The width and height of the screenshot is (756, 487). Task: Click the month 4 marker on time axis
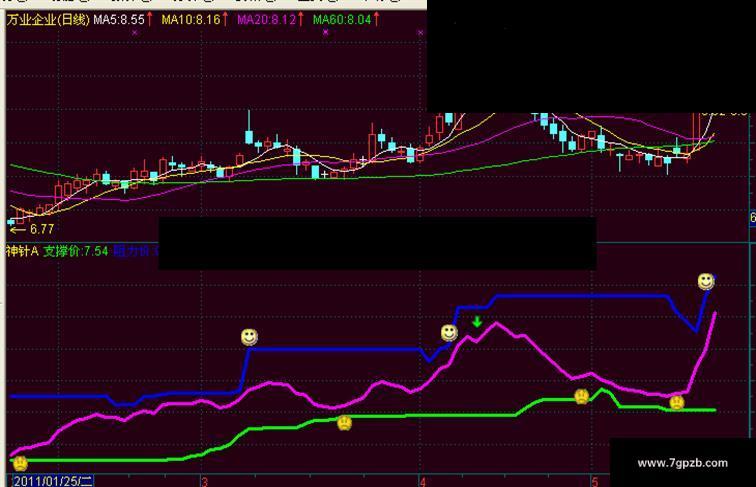pos(423,481)
